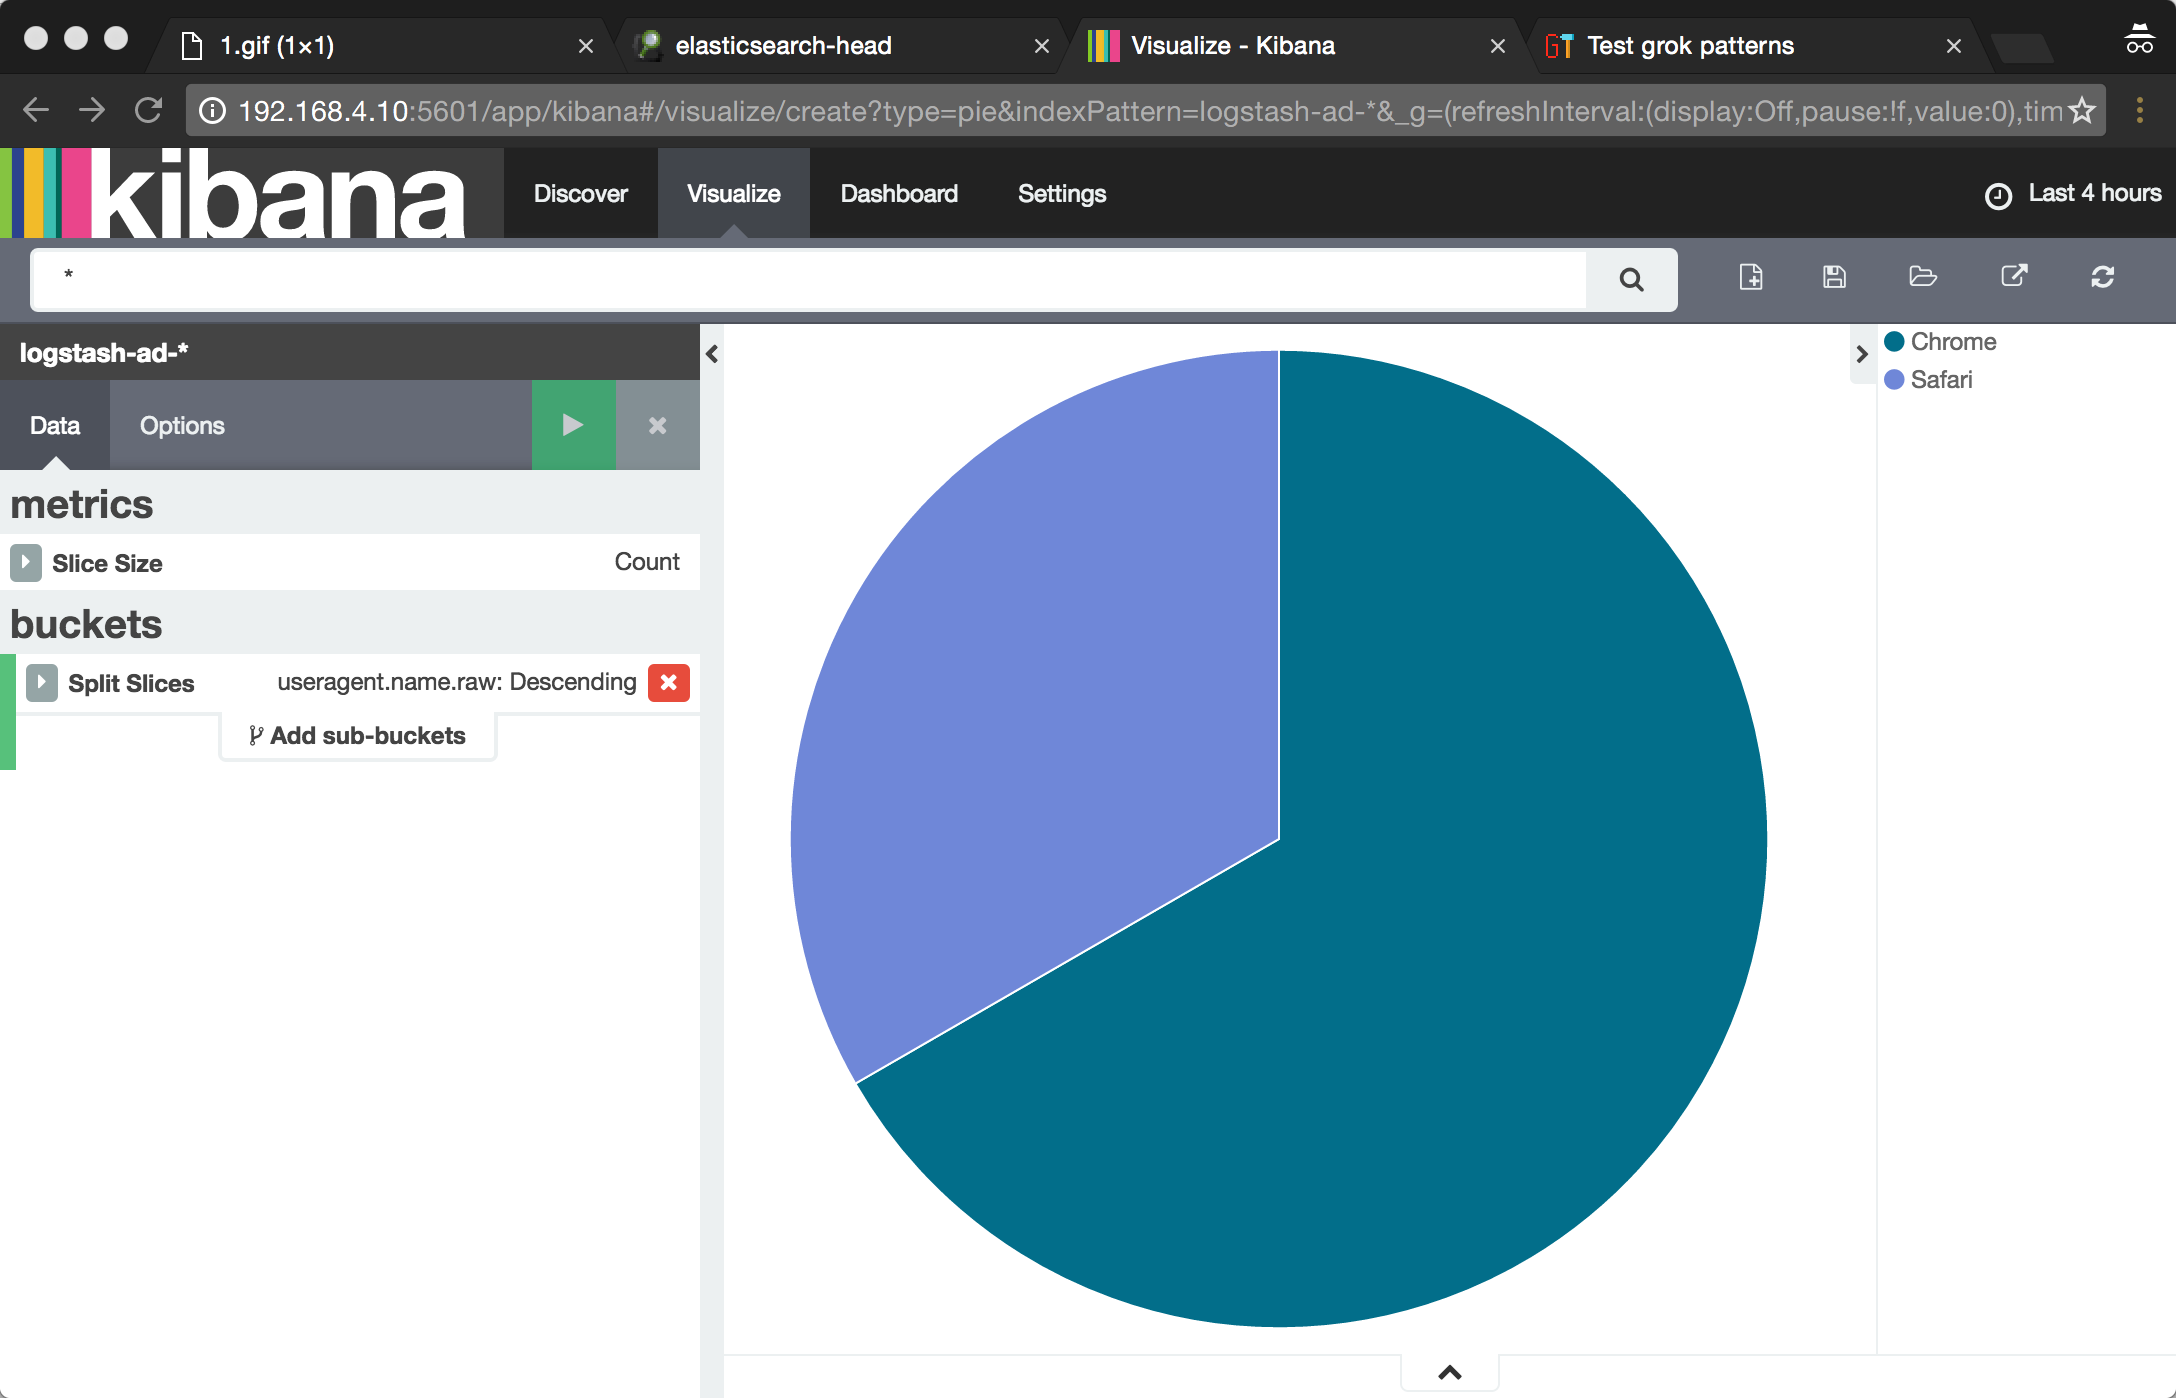Open the Last 4 hours time picker

[2074, 194]
